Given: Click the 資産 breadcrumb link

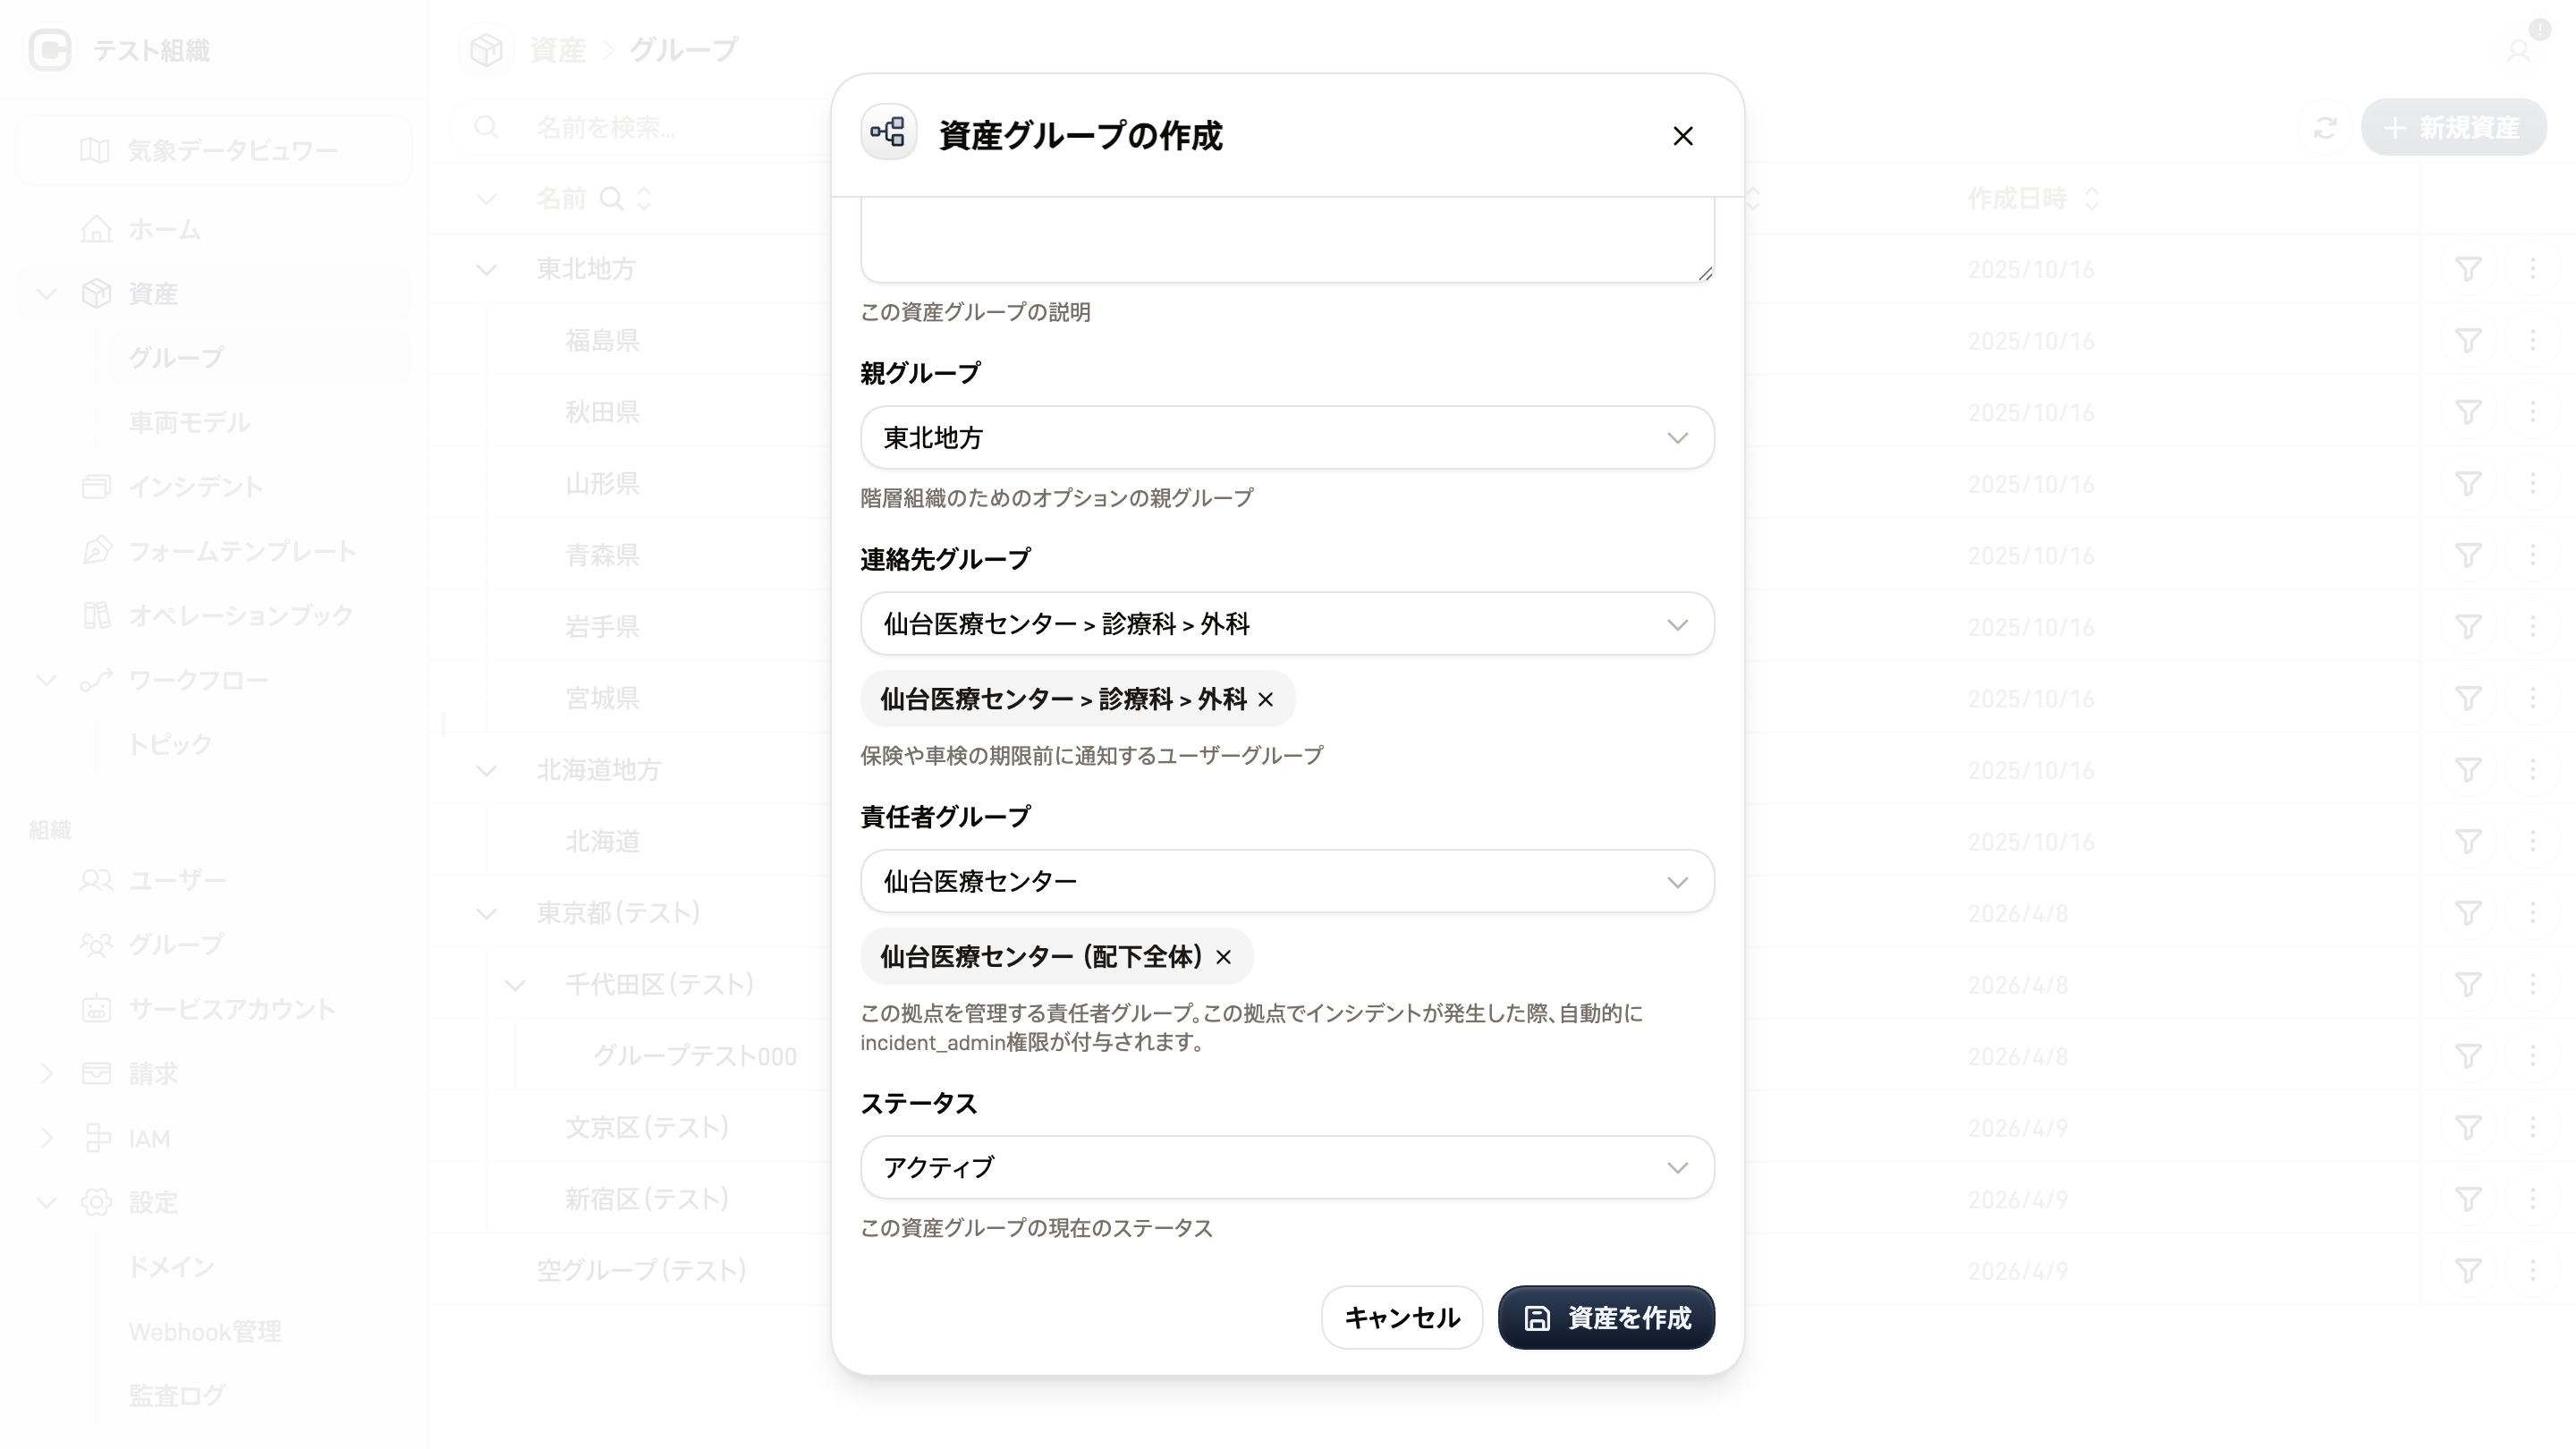Looking at the screenshot, I should point(557,50).
